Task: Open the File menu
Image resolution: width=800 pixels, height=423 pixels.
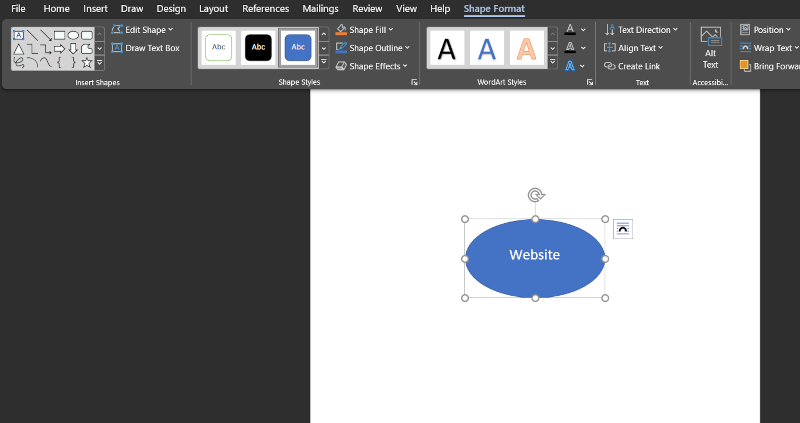Action: pyautogui.click(x=18, y=9)
